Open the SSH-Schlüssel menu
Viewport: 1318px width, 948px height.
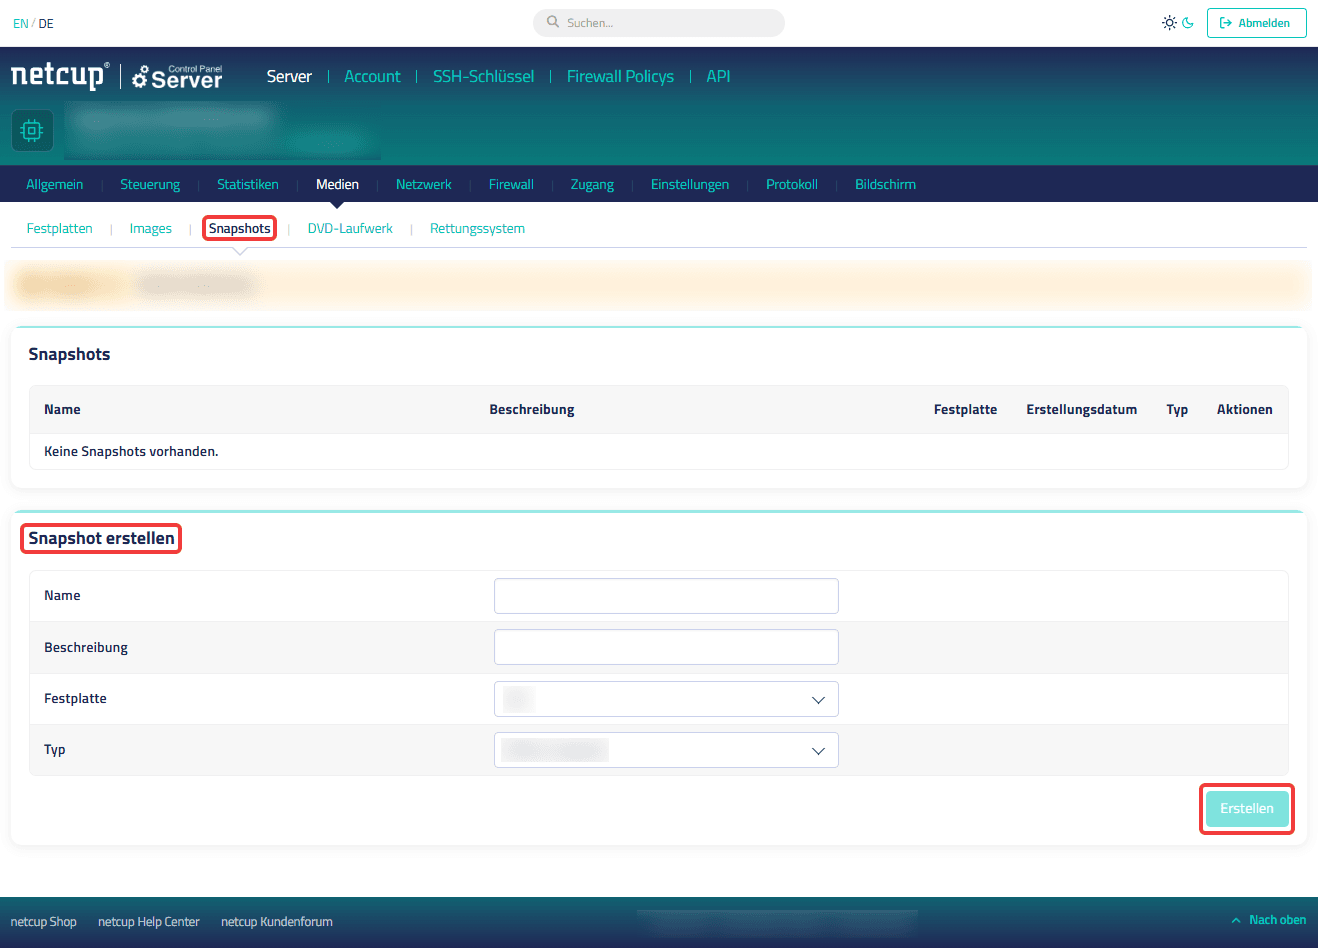(483, 76)
